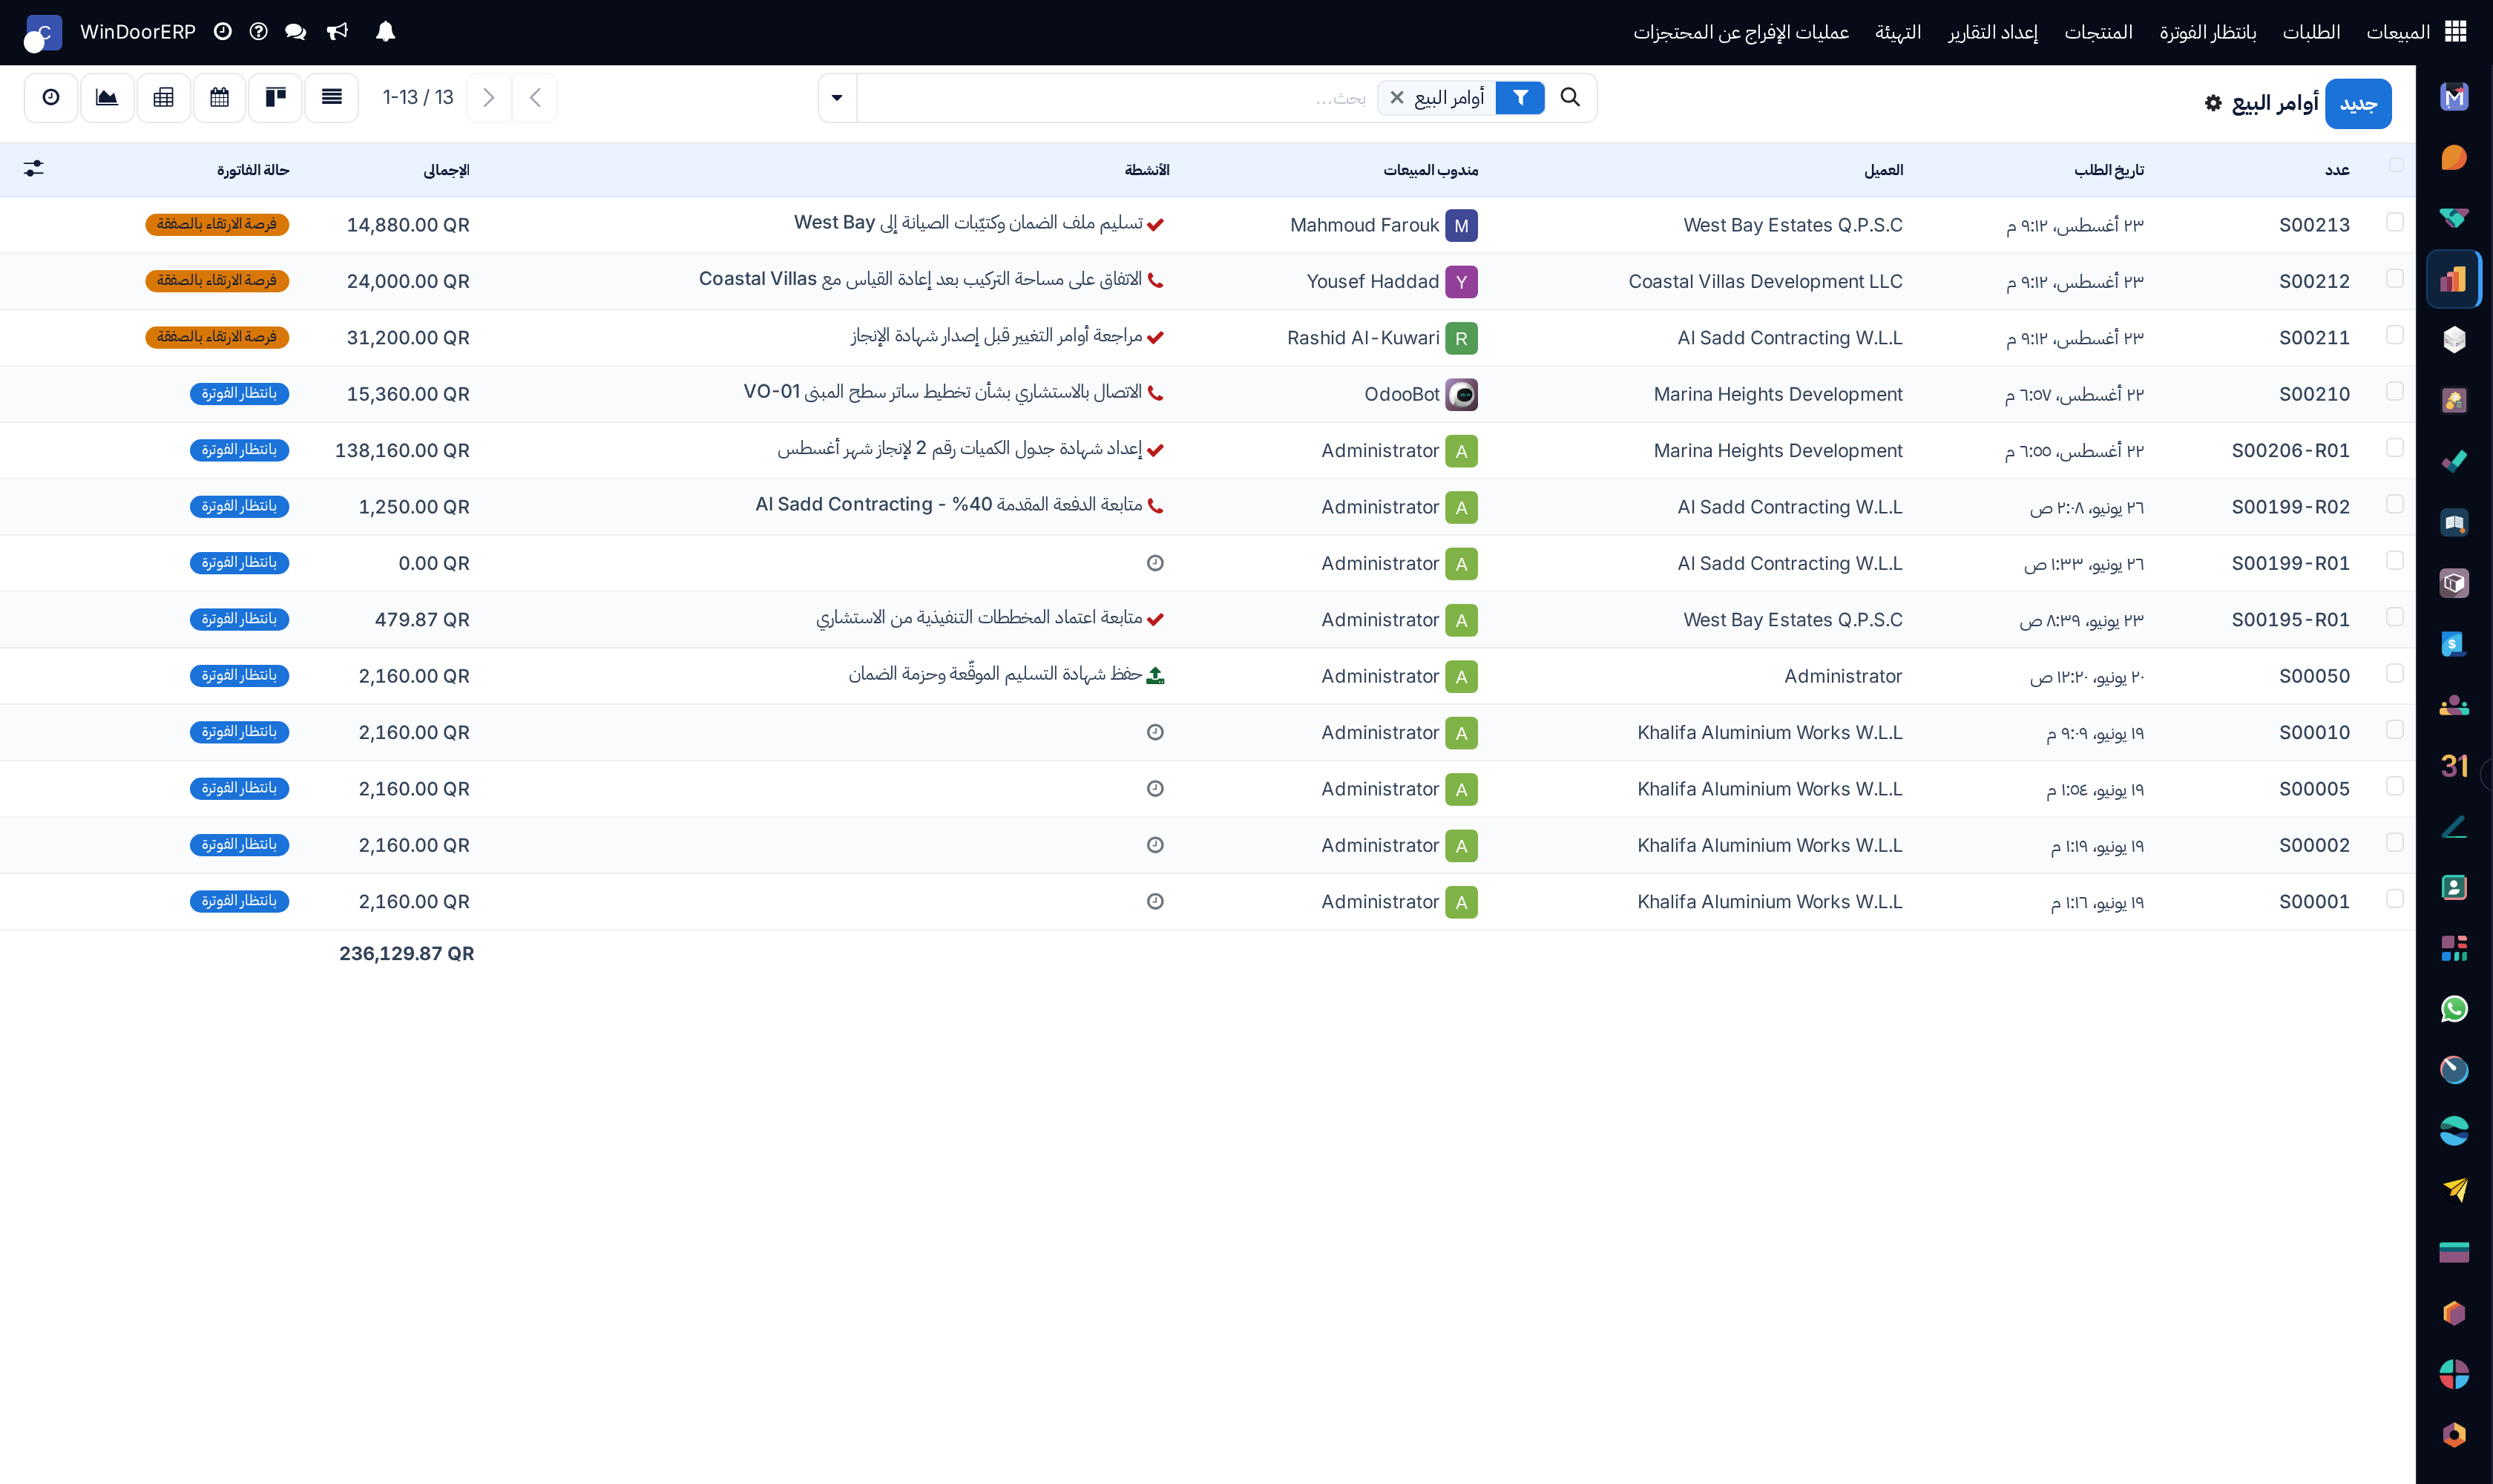Screen dimensions: 2493x1484
Task: Tick the checkbox for order S00050
Action: [x=2395, y=673]
